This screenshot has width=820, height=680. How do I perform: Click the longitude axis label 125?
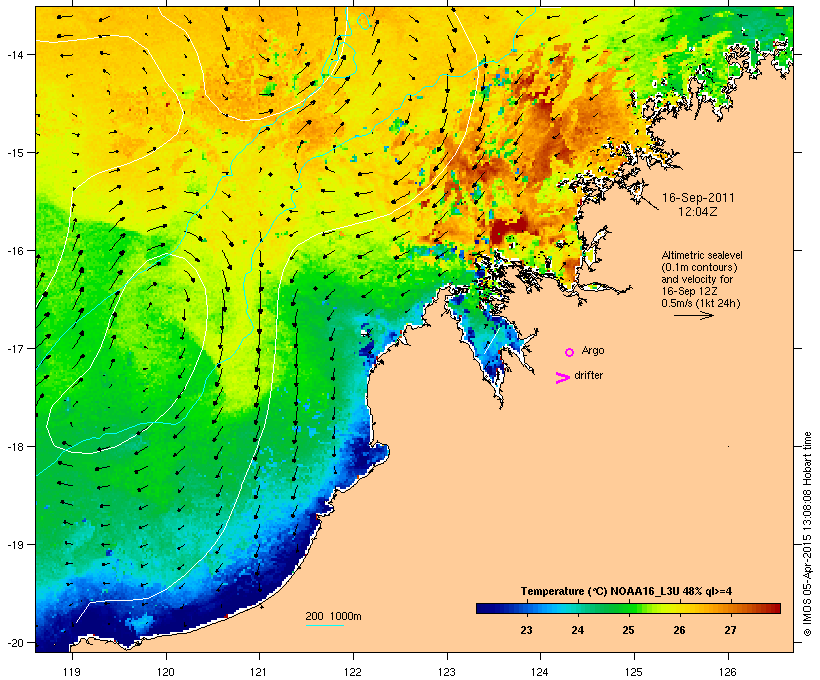pos(634,672)
